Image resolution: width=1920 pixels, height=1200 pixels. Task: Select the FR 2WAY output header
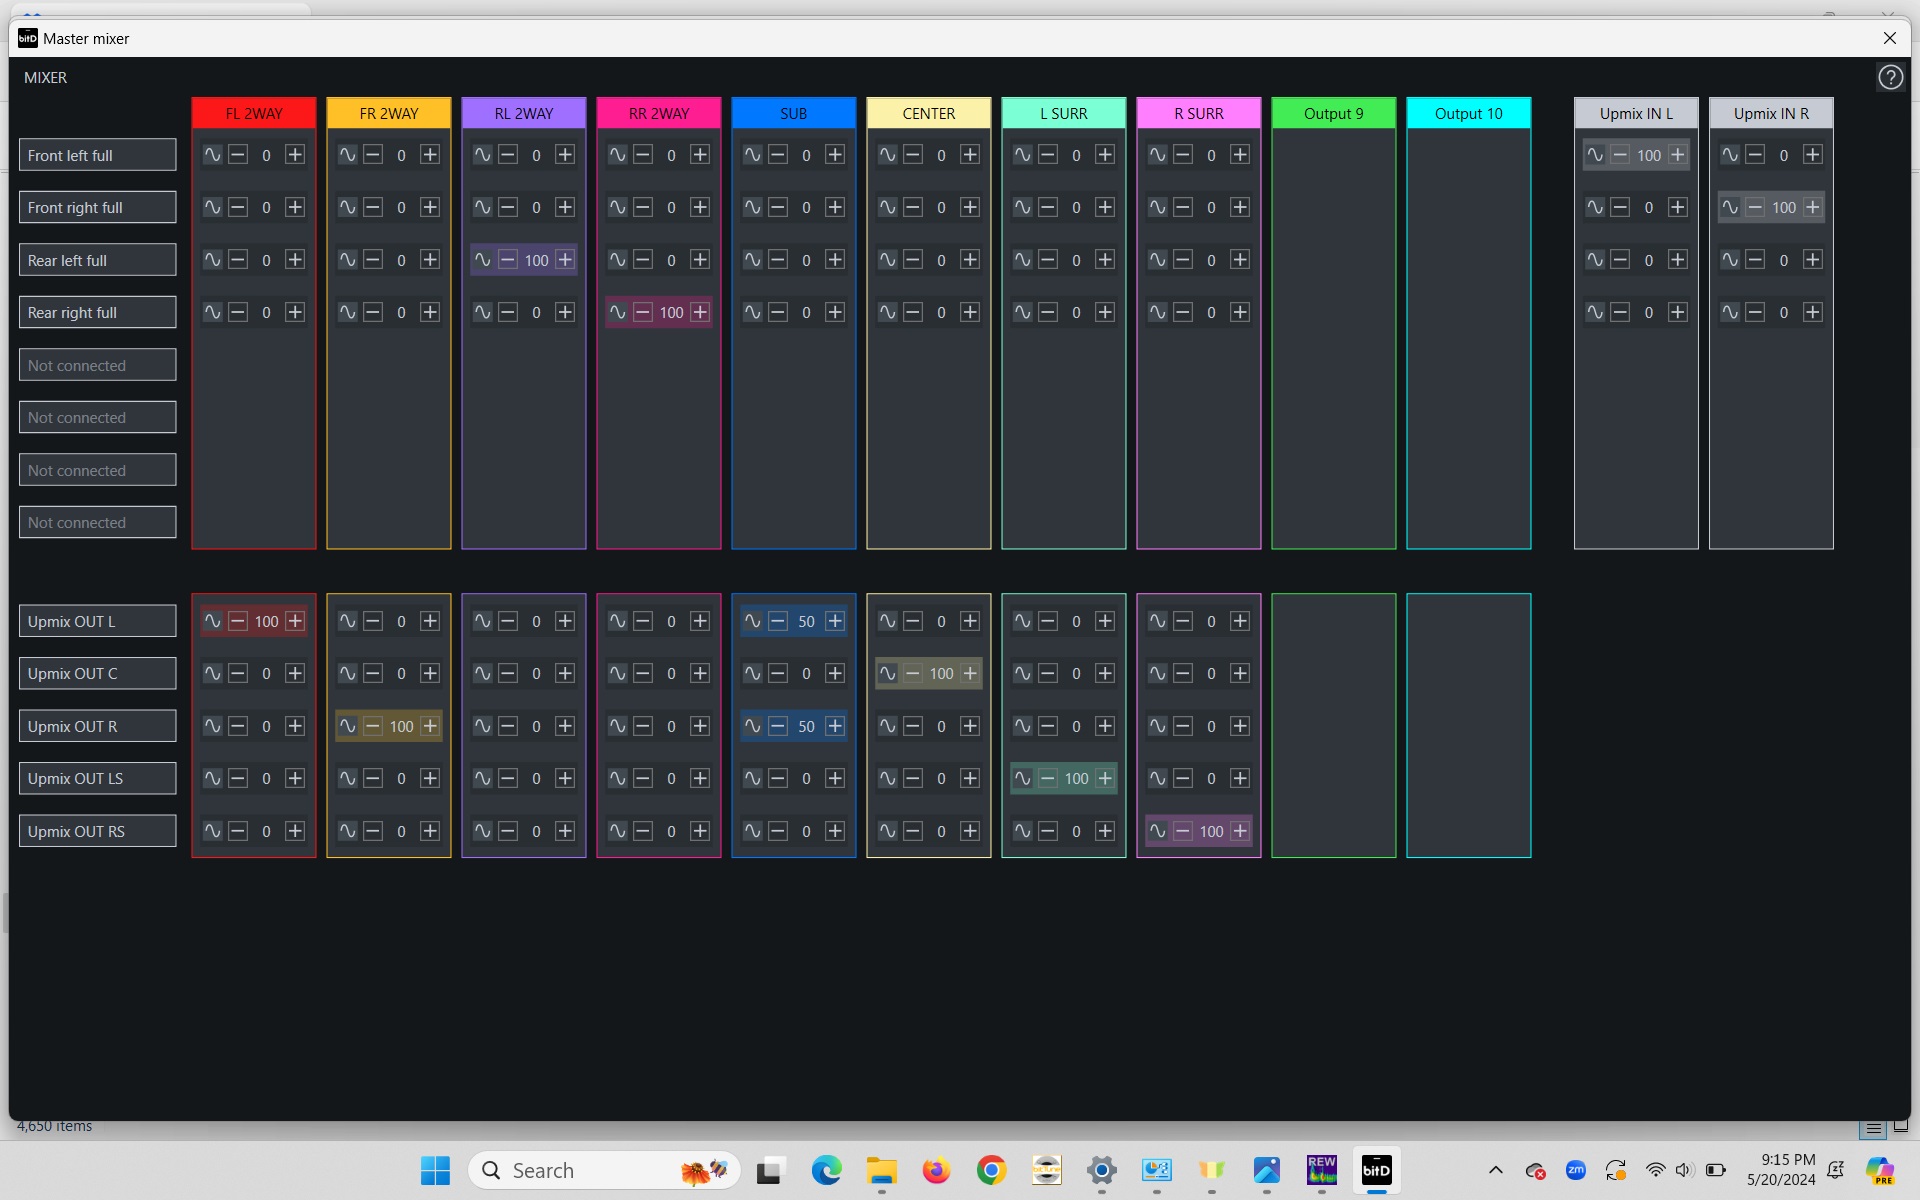[x=389, y=113]
